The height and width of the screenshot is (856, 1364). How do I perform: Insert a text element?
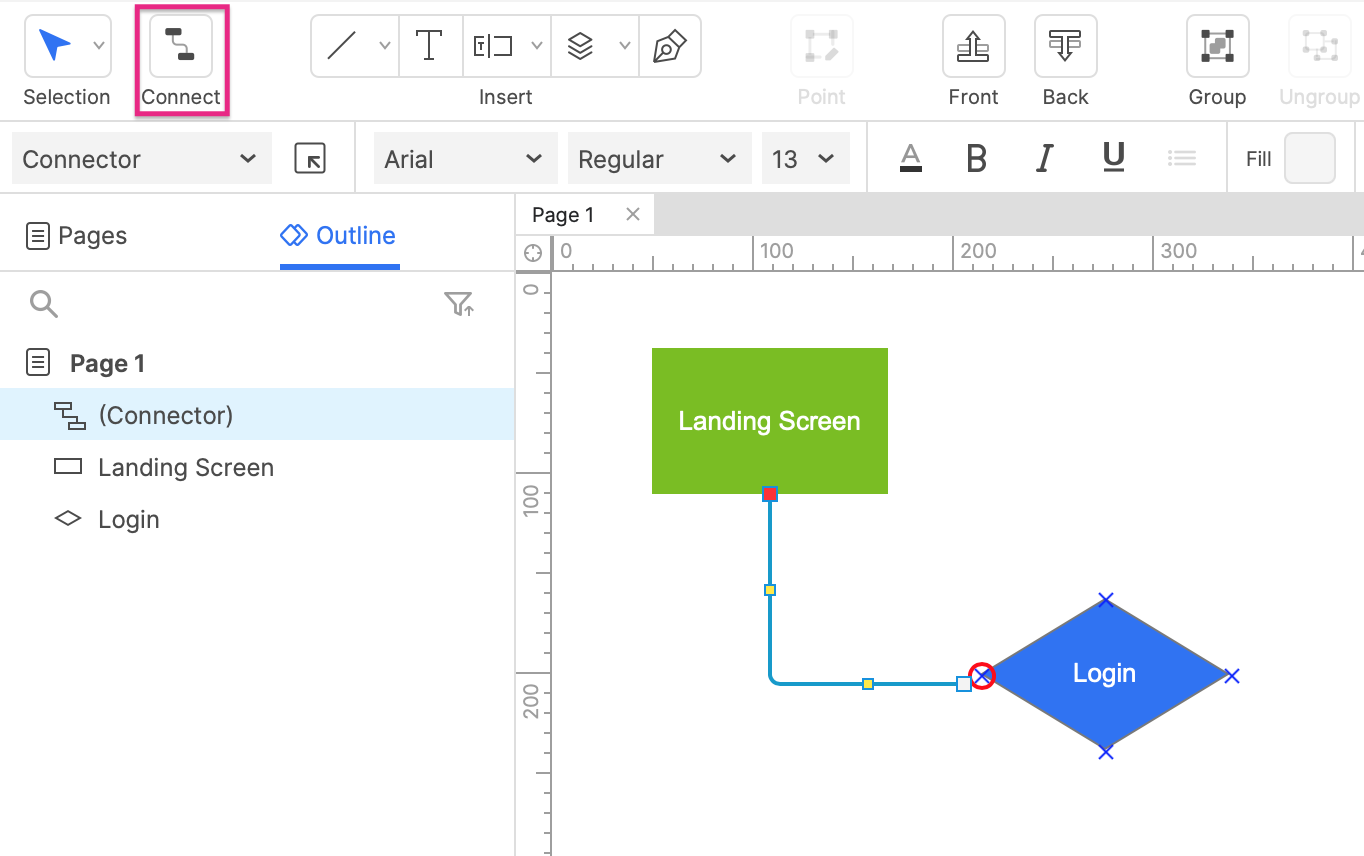pyautogui.click(x=430, y=45)
